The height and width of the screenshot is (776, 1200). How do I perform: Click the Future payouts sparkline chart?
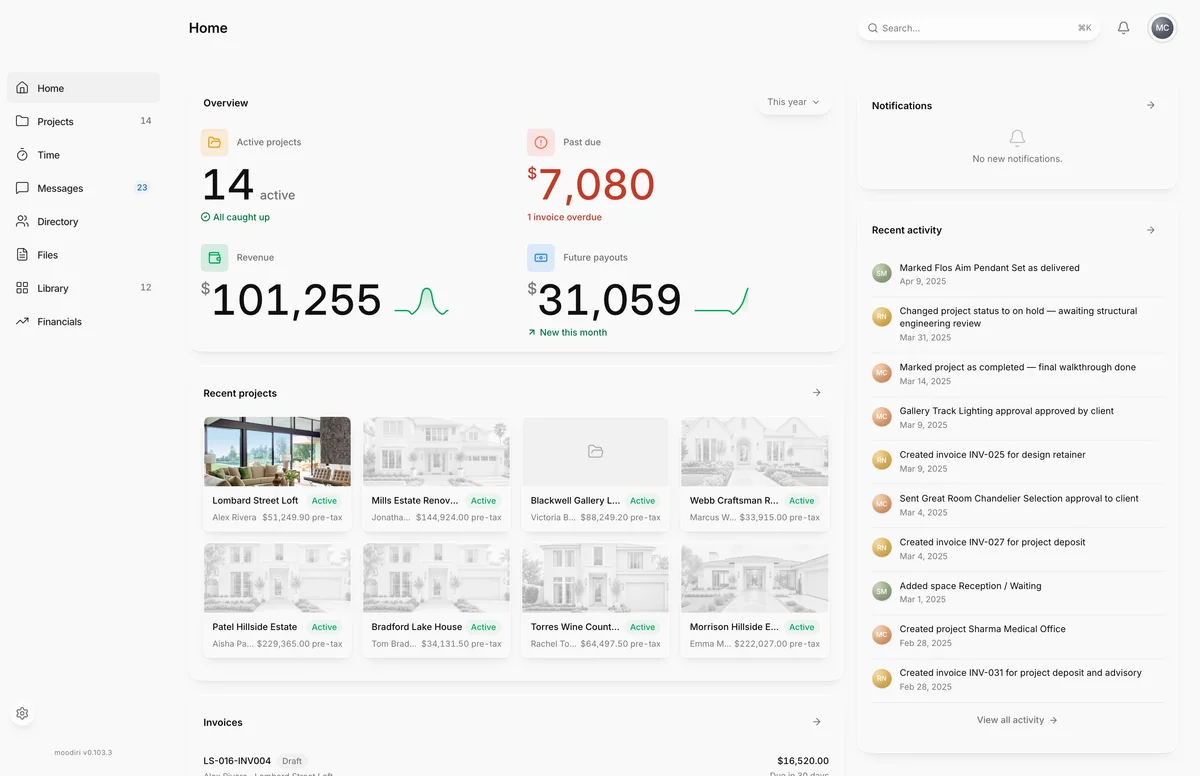pos(721,301)
